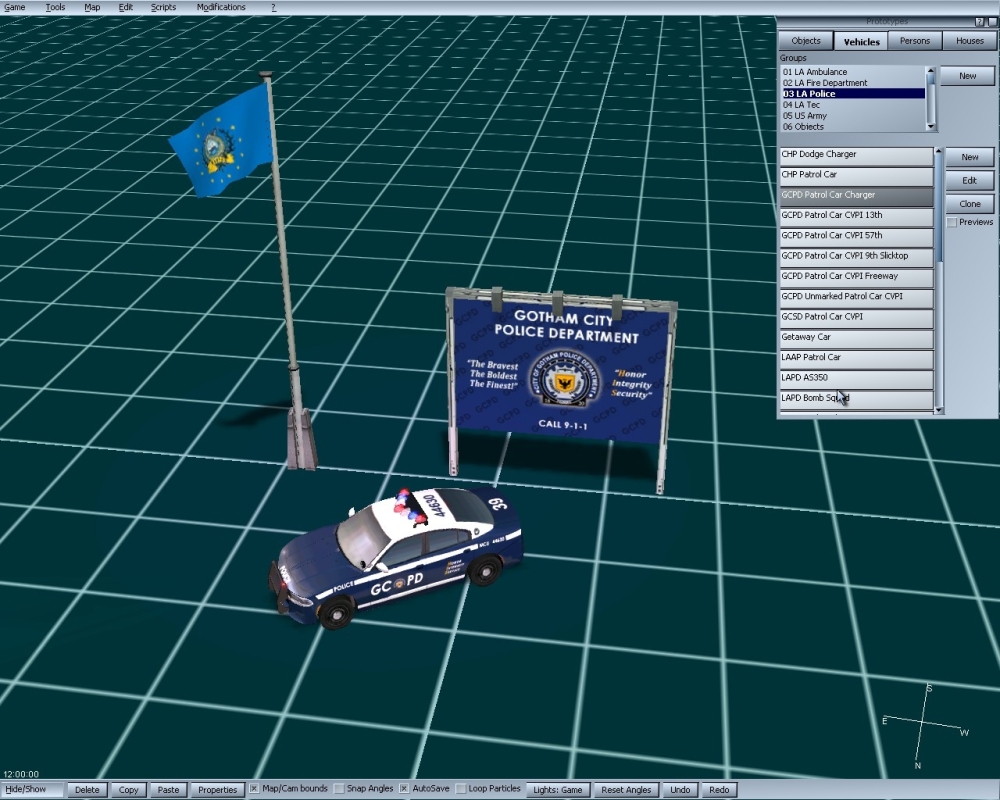Viewport: 1000px width, 800px height.
Task: Select the 06 Objects group
Action: click(853, 126)
